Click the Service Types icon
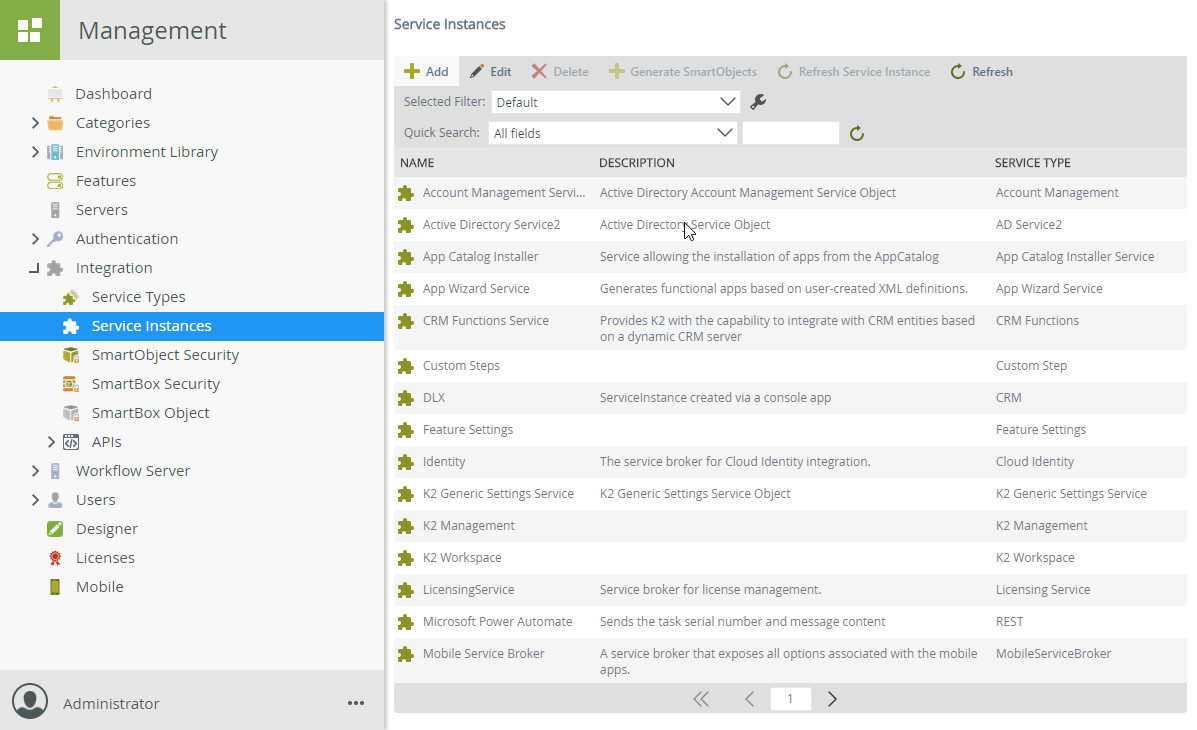The height and width of the screenshot is (730, 1197). pyautogui.click(x=71, y=297)
